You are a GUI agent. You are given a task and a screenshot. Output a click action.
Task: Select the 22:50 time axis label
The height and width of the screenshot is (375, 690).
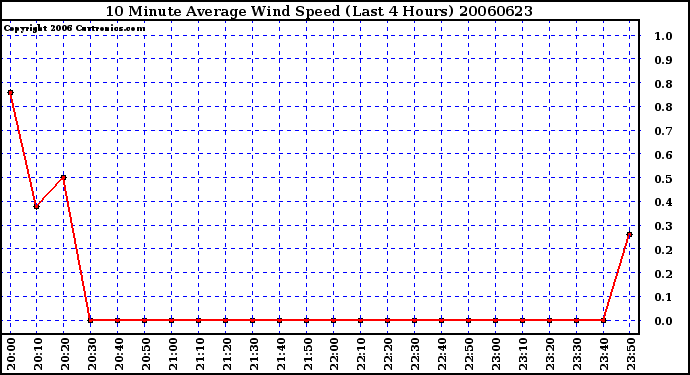tap(470, 354)
